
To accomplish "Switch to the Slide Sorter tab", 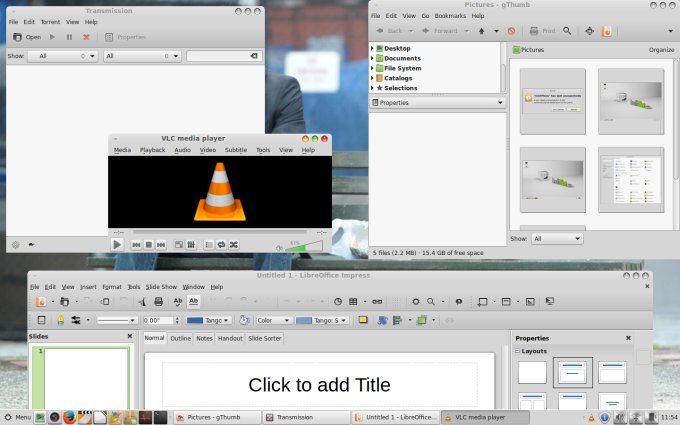I will click(264, 338).
